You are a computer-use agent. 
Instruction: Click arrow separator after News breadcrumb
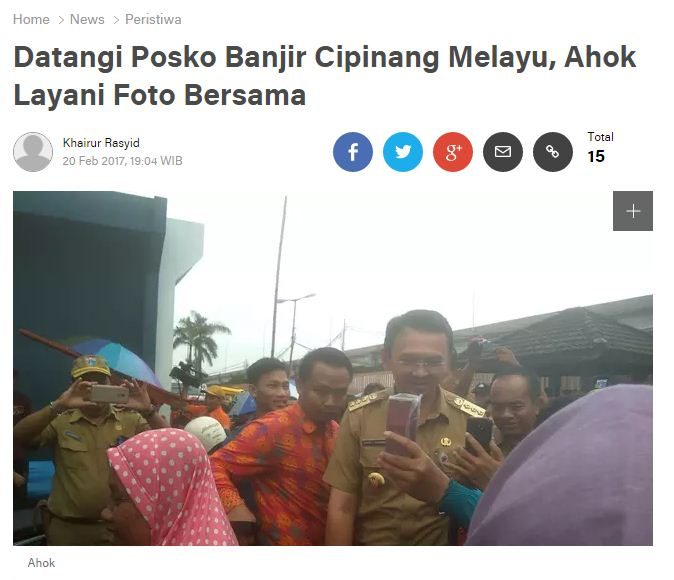(x=116, y=20)
